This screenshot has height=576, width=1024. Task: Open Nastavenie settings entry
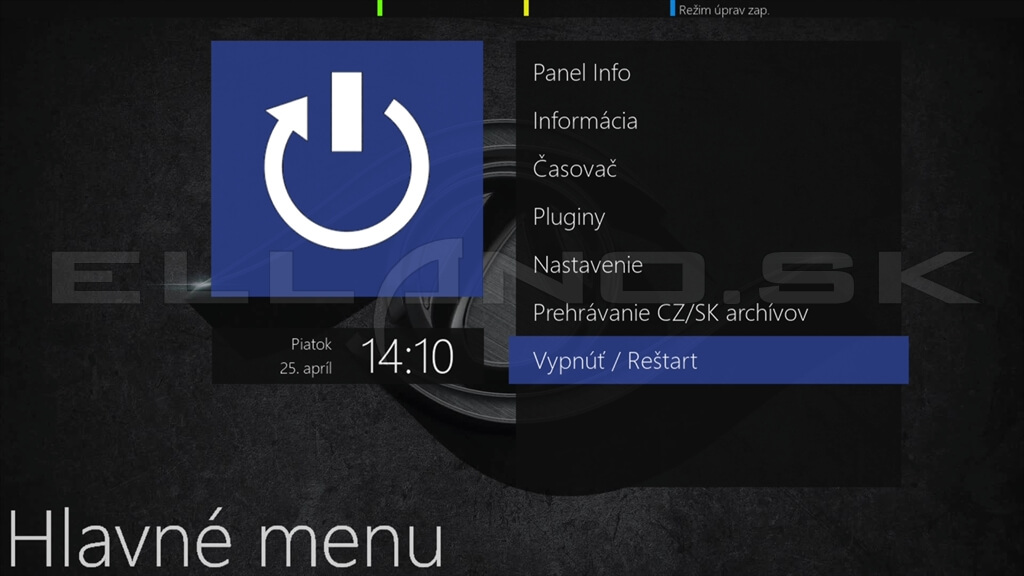(x=709, y=264)
